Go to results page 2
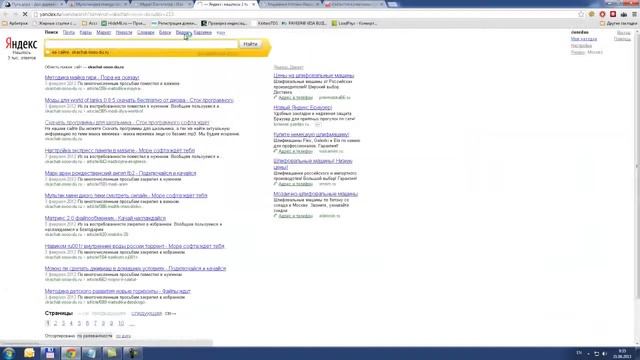The width and height of the screenshot is (640, 360). pos(56,323)
